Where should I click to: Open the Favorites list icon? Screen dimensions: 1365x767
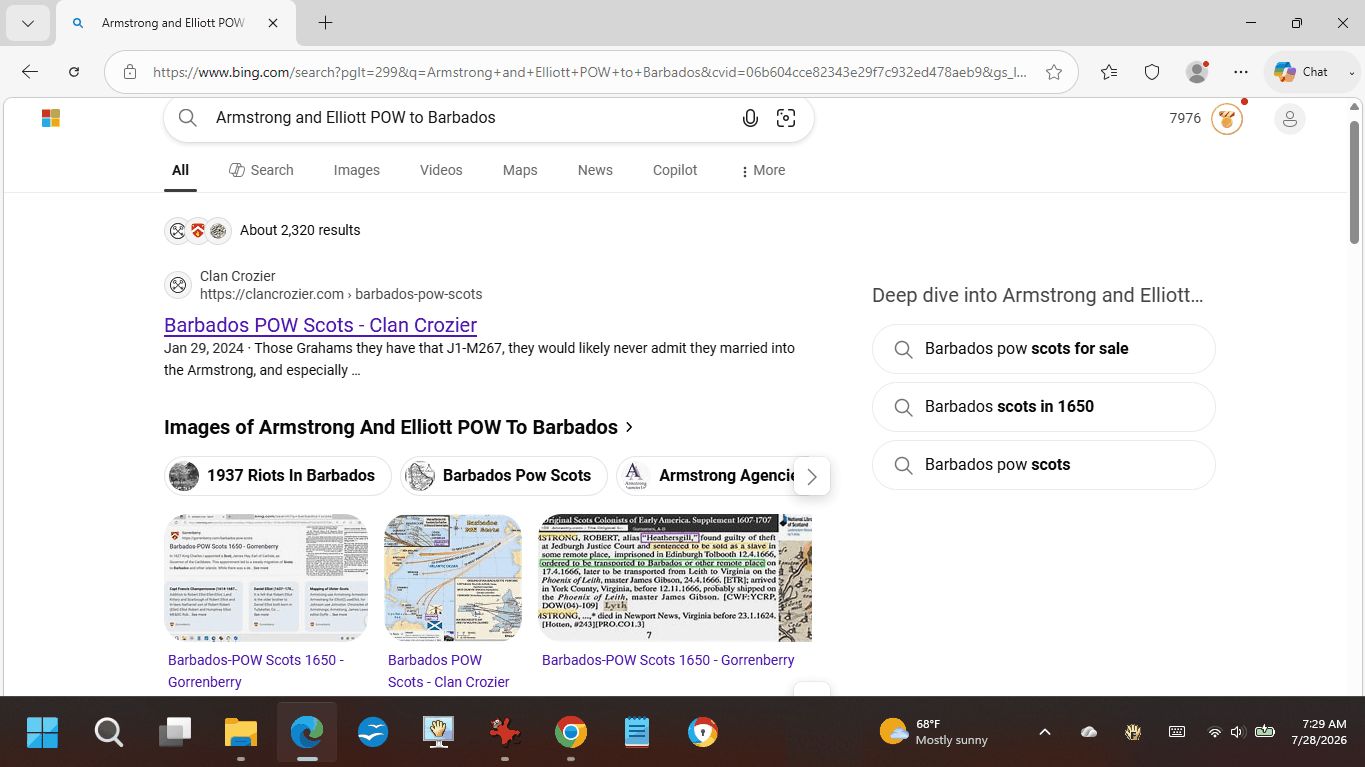click(1109, 72)
